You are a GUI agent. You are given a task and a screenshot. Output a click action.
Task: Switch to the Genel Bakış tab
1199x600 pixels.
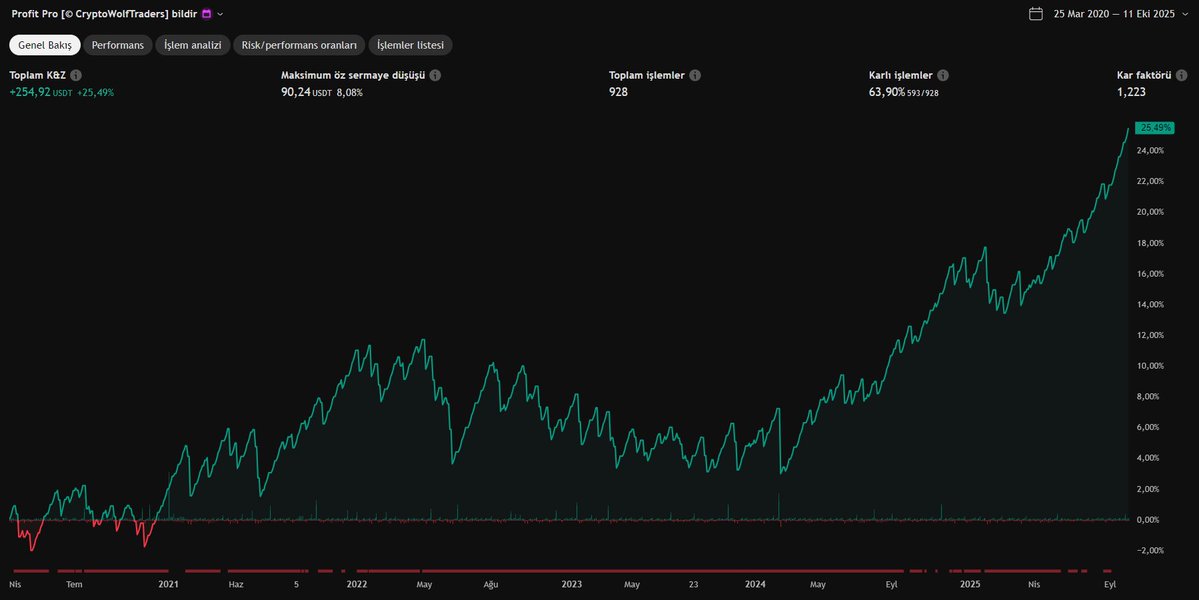coord(44,45)
